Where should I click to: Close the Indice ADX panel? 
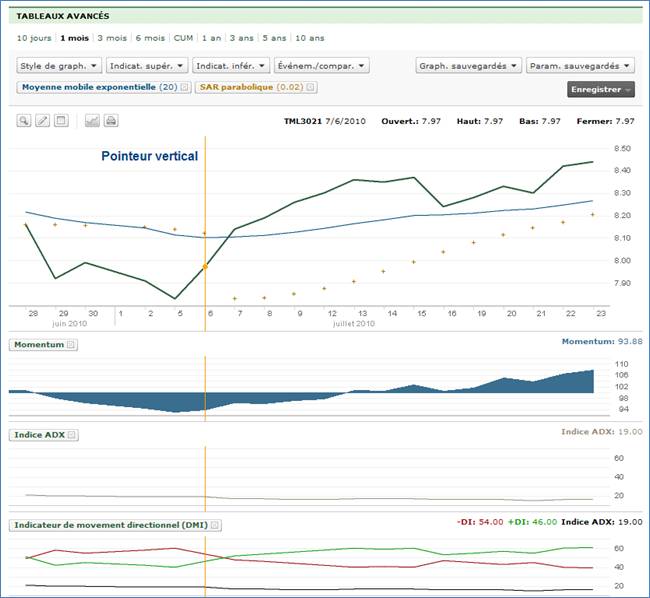click(73, 435)
